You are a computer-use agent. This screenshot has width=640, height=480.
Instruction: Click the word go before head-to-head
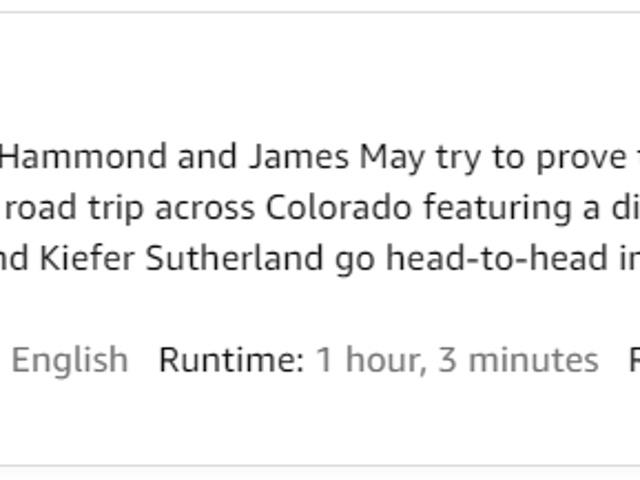(x=355, y=261)
